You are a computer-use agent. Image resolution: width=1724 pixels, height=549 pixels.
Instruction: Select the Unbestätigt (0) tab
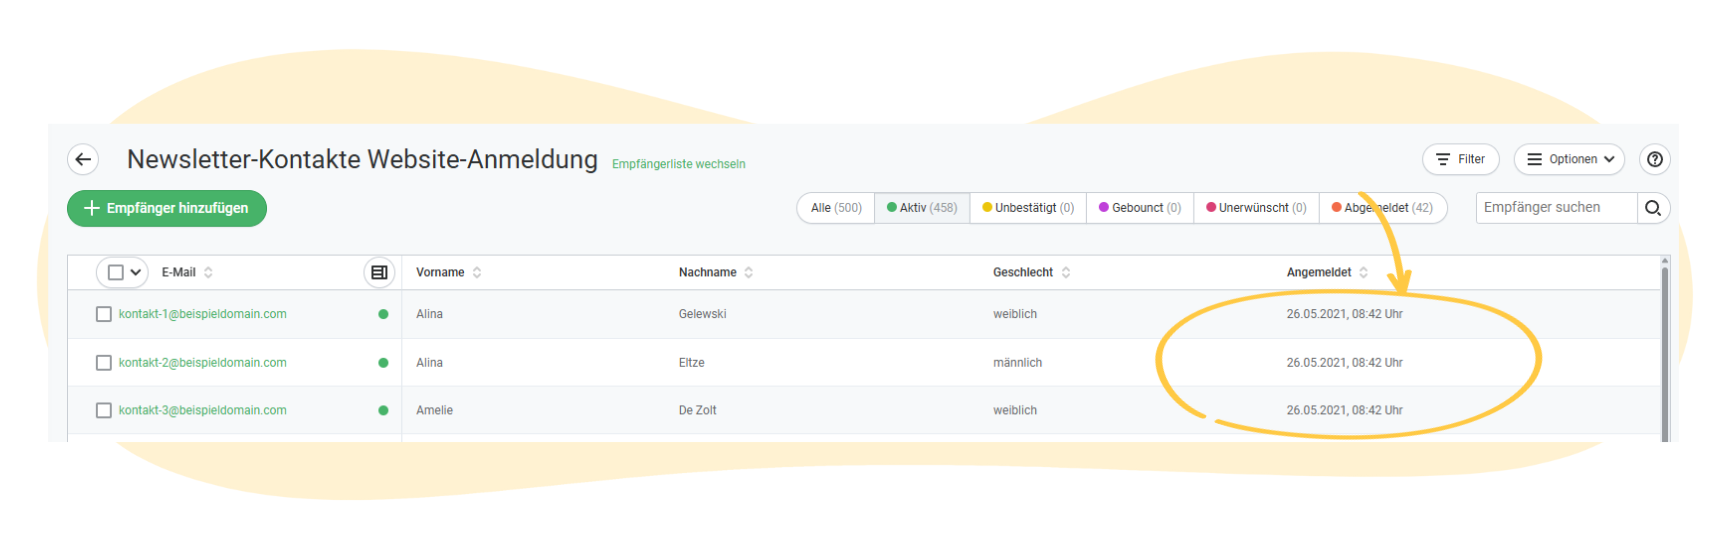1028,208
